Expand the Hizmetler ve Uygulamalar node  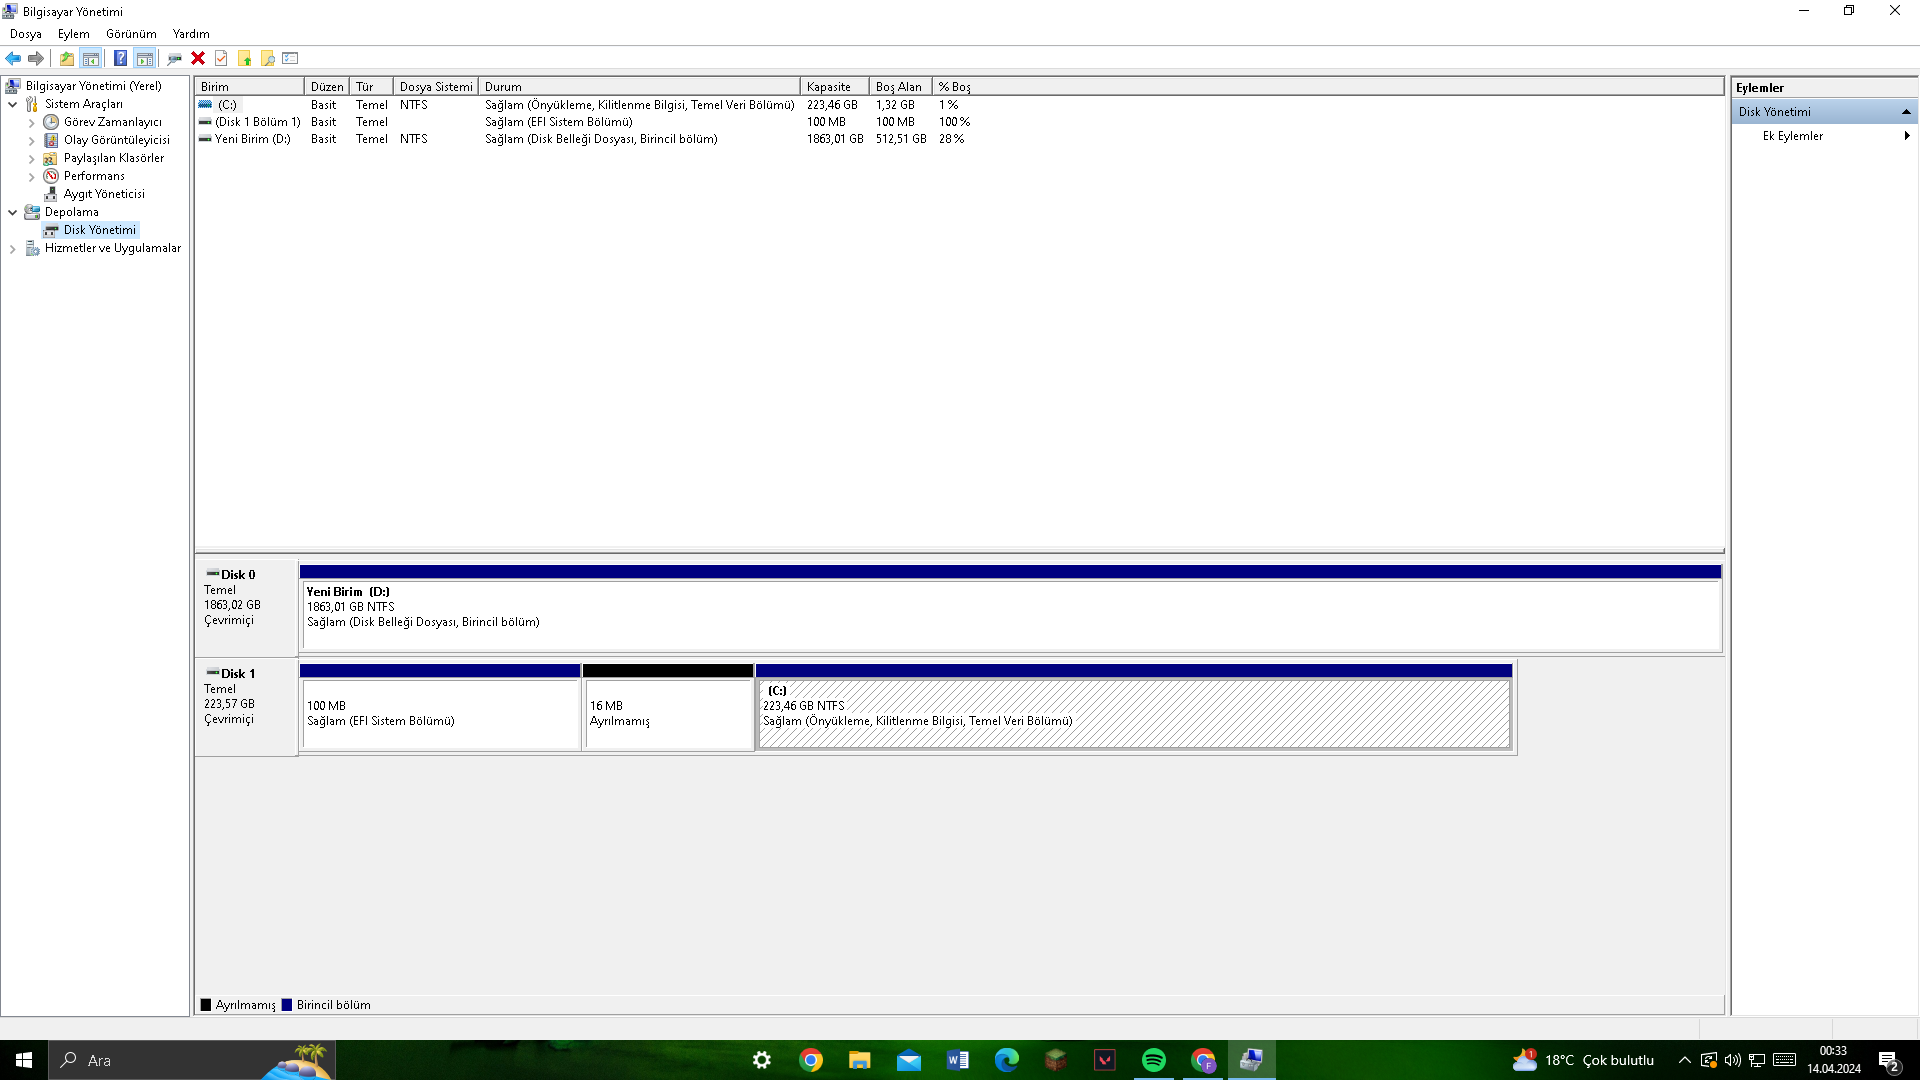(x=12, y=248)
